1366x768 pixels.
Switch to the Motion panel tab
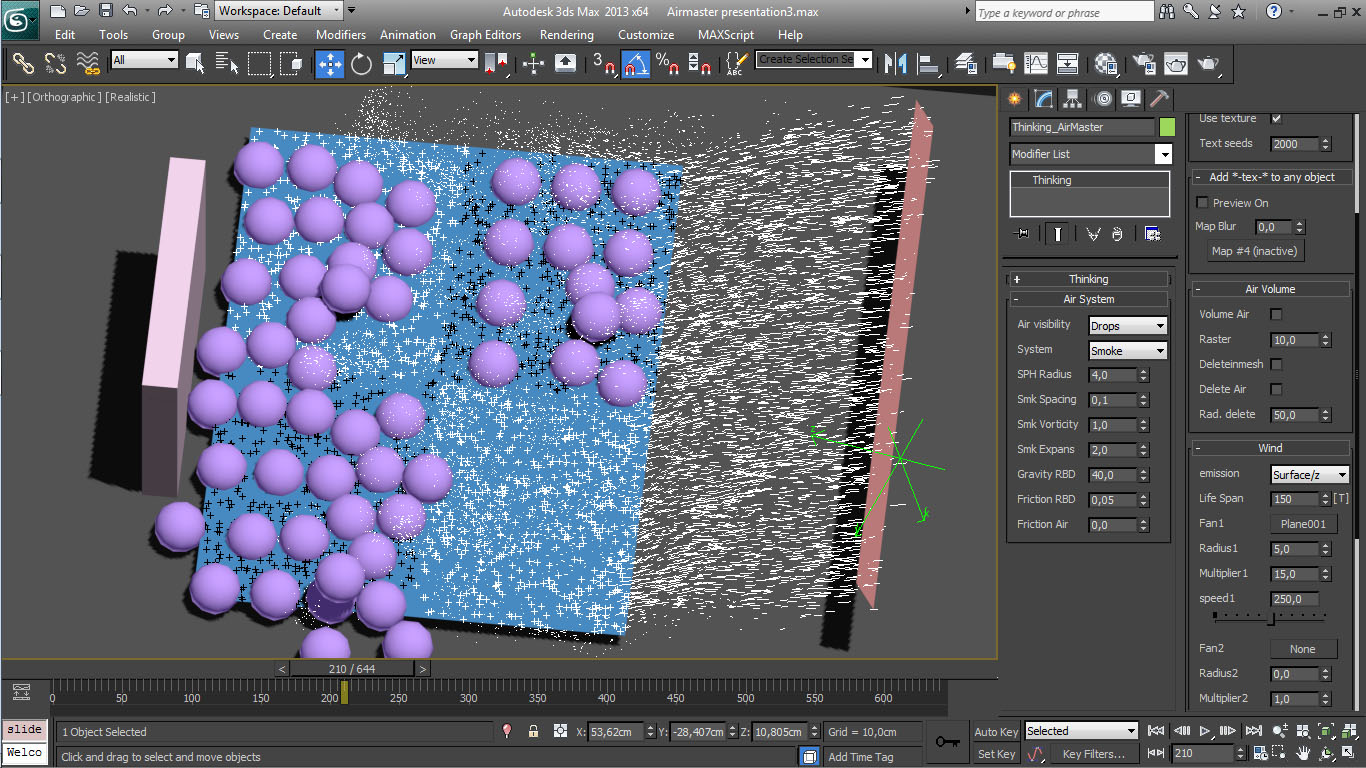[x=1102, y=99]
